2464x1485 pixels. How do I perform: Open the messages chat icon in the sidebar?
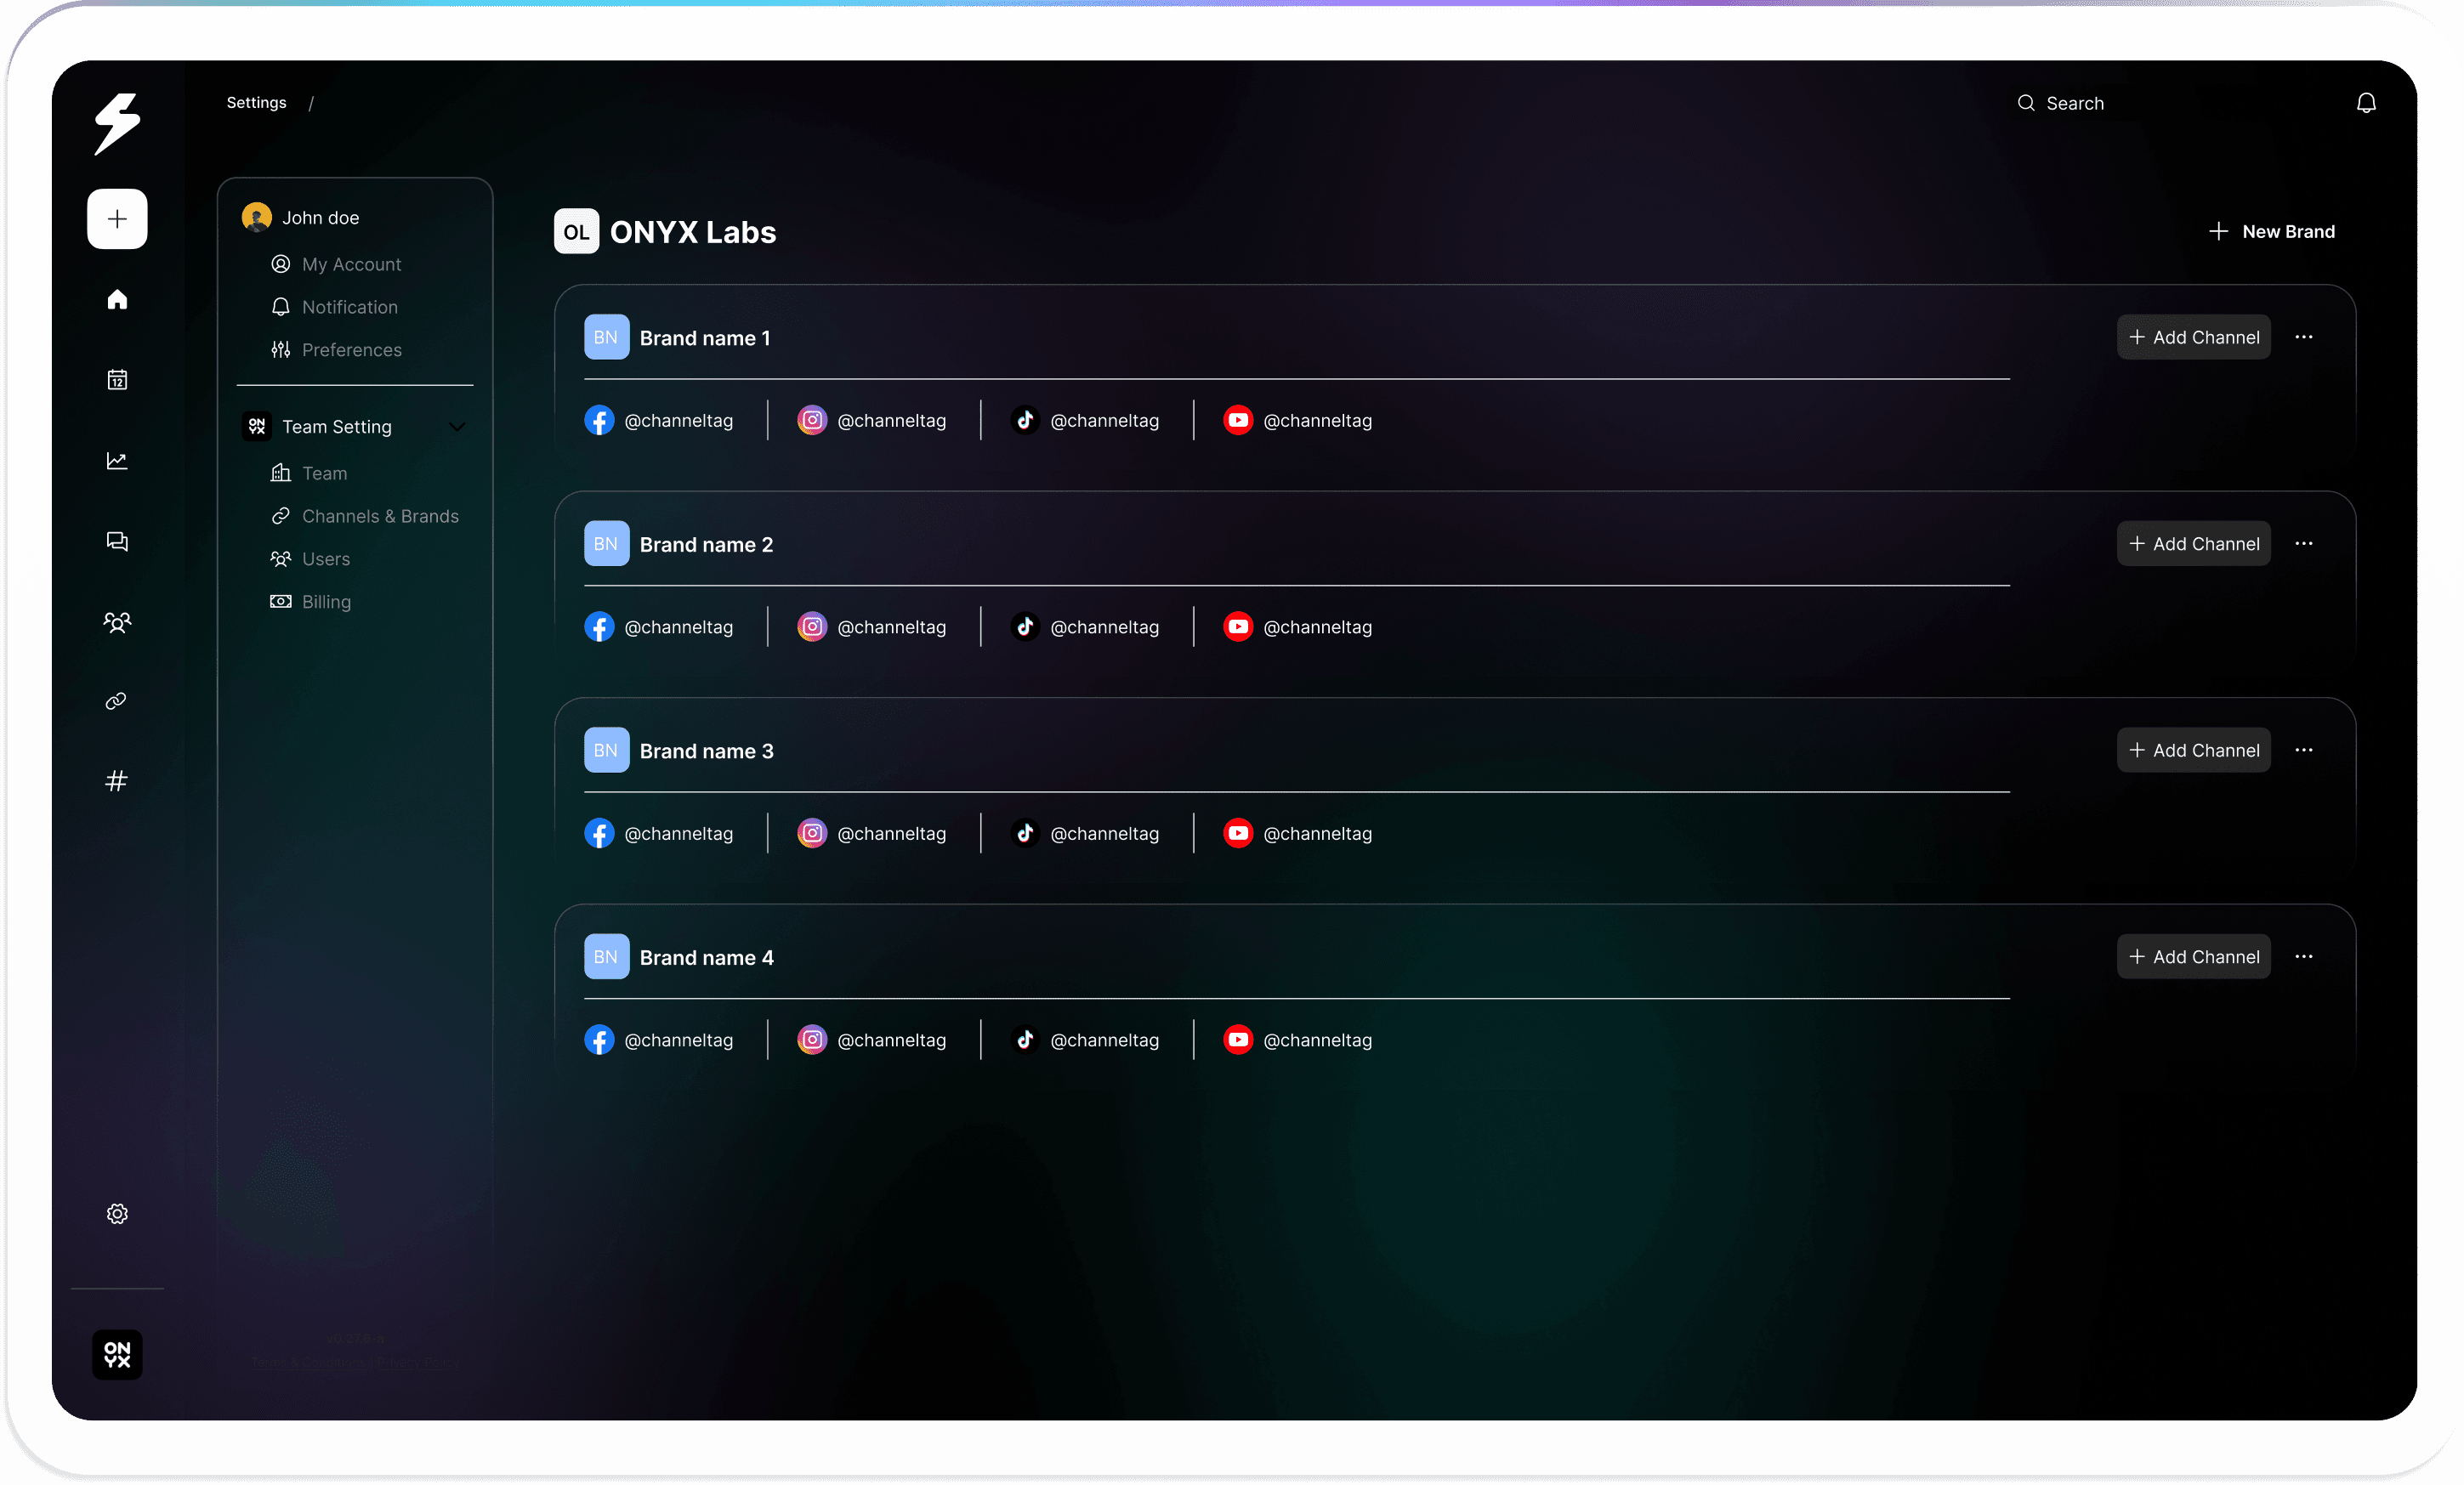point(117,541)
